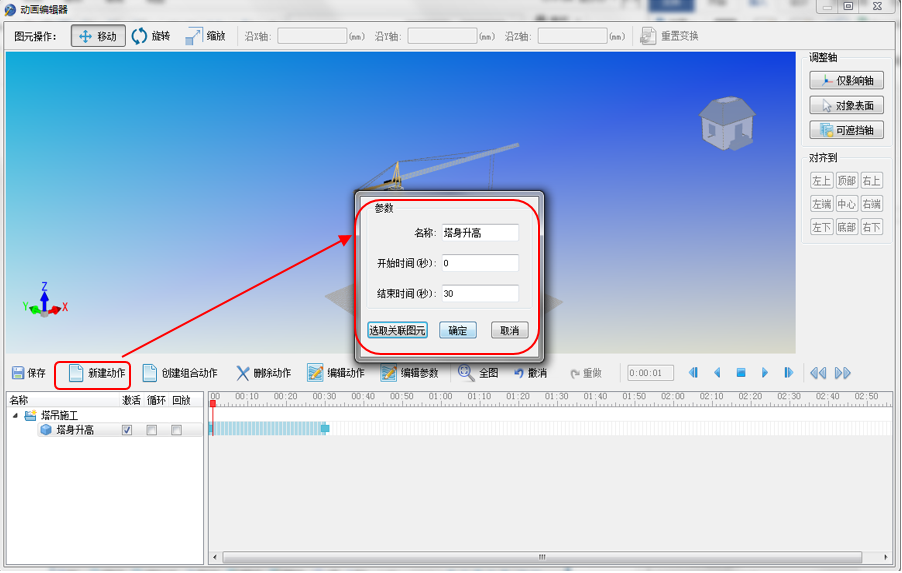Click the XYZ axis gizmo
The width and height of the screenshot is (902, 573).
(x=45, y=300)
